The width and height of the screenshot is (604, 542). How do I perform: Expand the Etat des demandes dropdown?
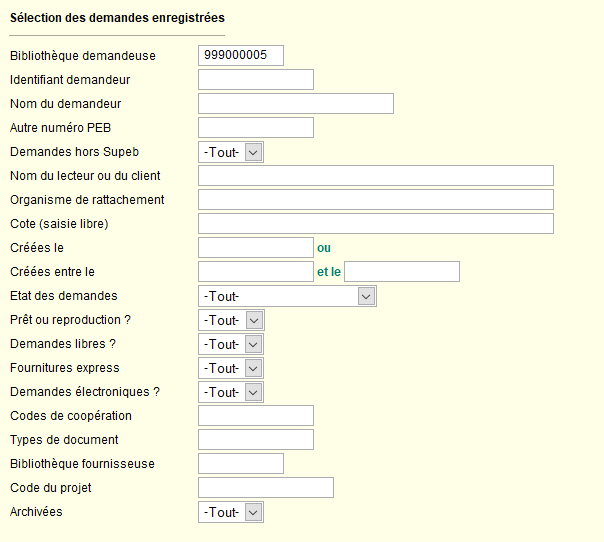click(x=287, y=296)
